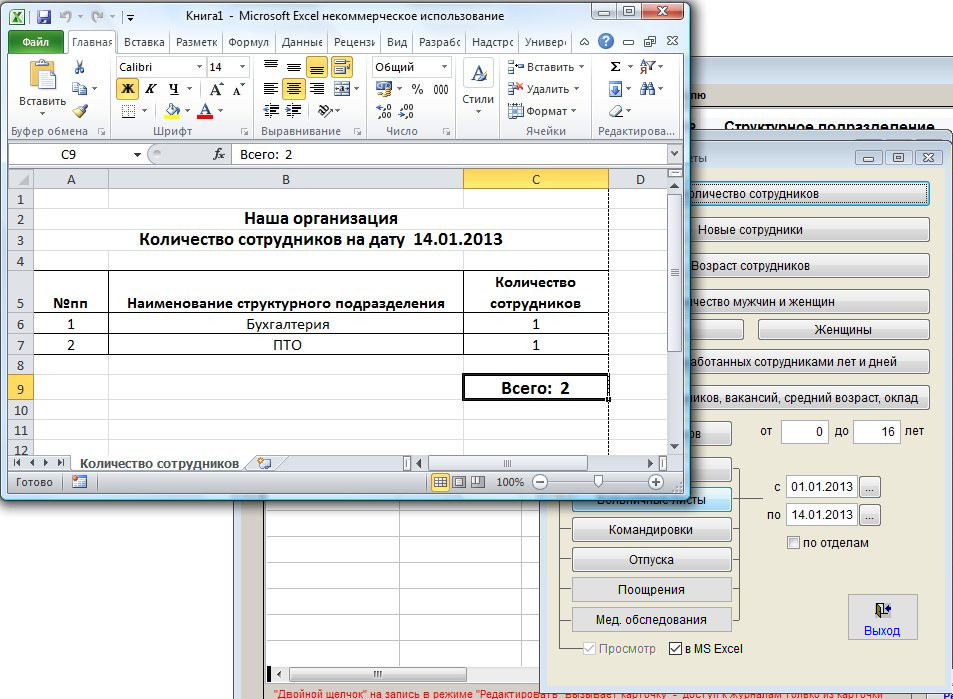The height and width of the screenshot is (699, 953).
Task: Uncheck the 'в MS Excel' checkbox
Action: click(x=675, y=648)
